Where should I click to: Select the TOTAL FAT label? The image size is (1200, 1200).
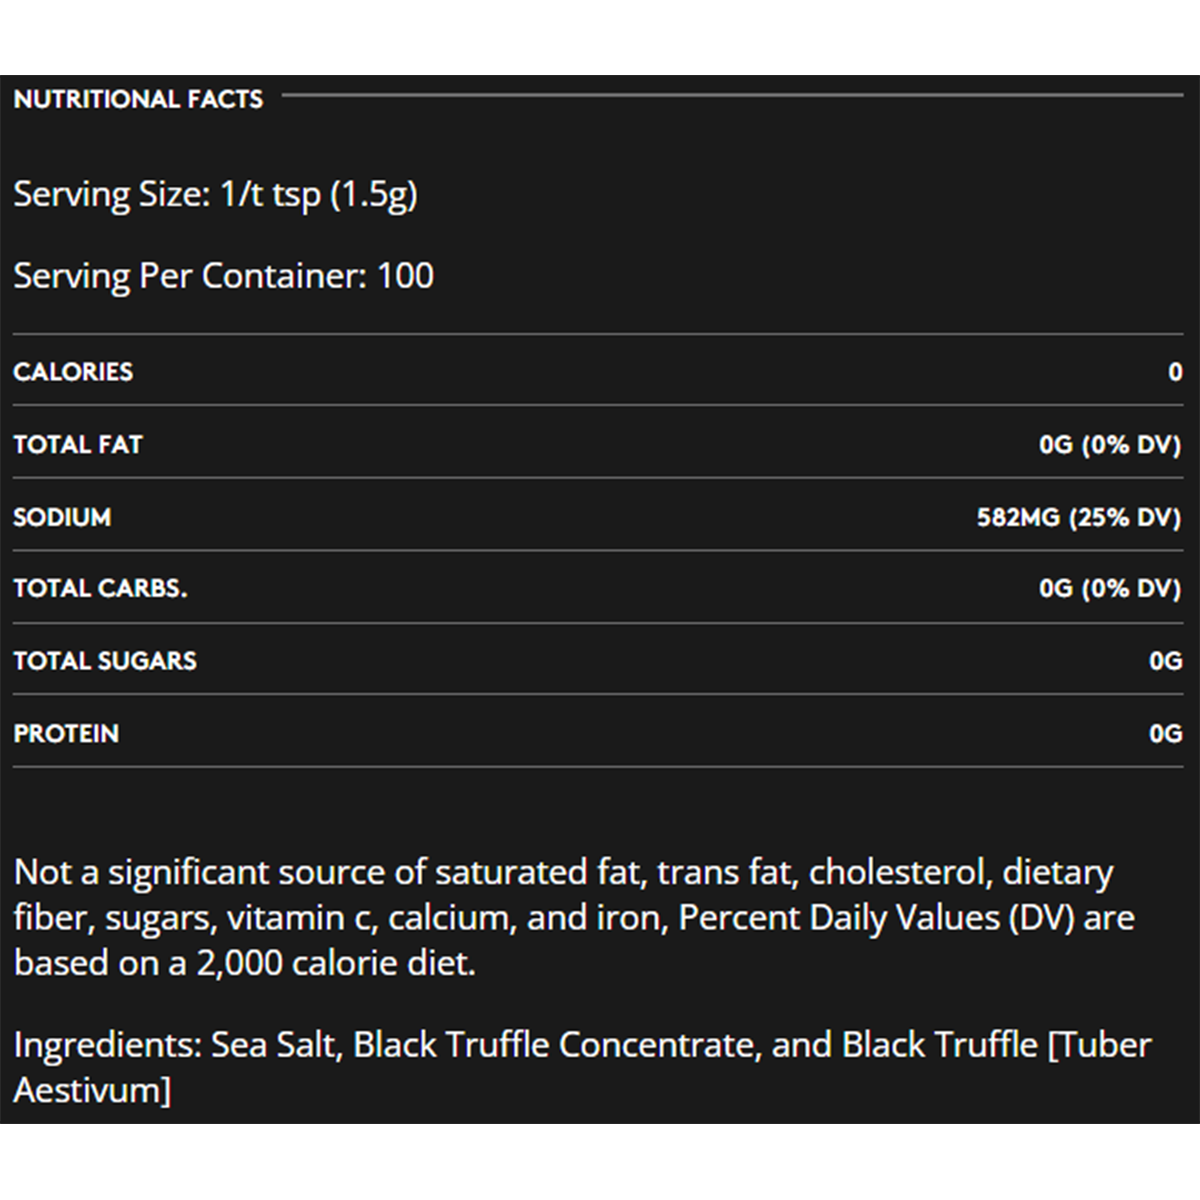point(78,444)
